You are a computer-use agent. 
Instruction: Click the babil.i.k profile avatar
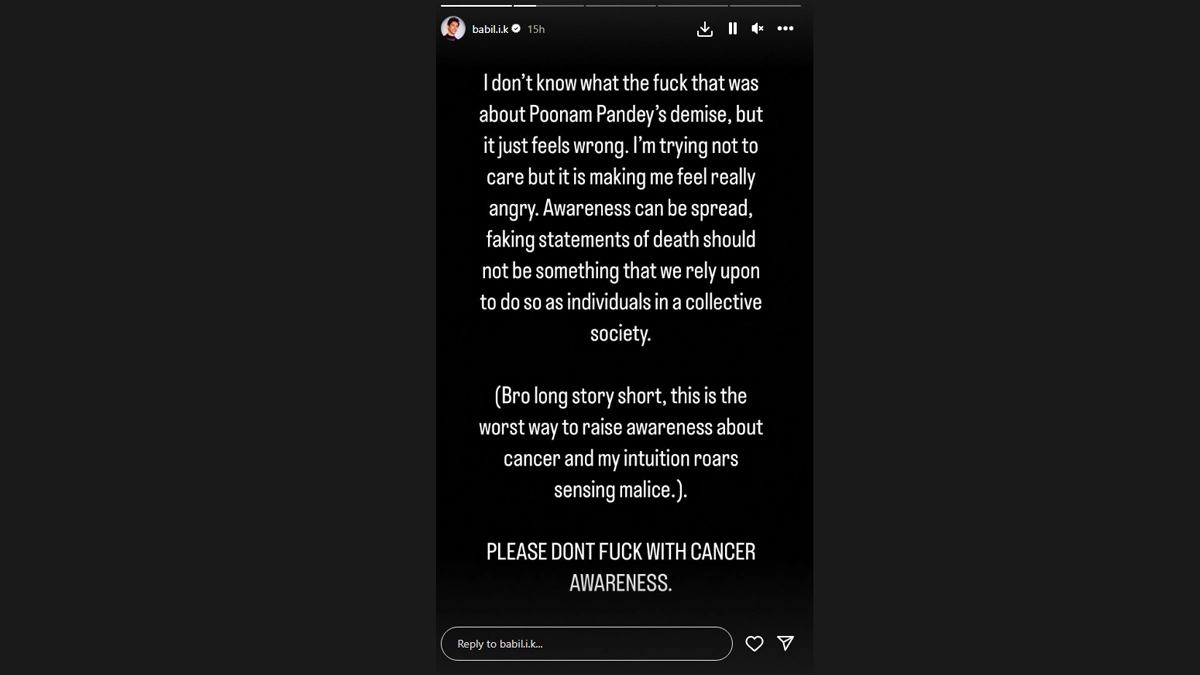[x=453, y=28]
